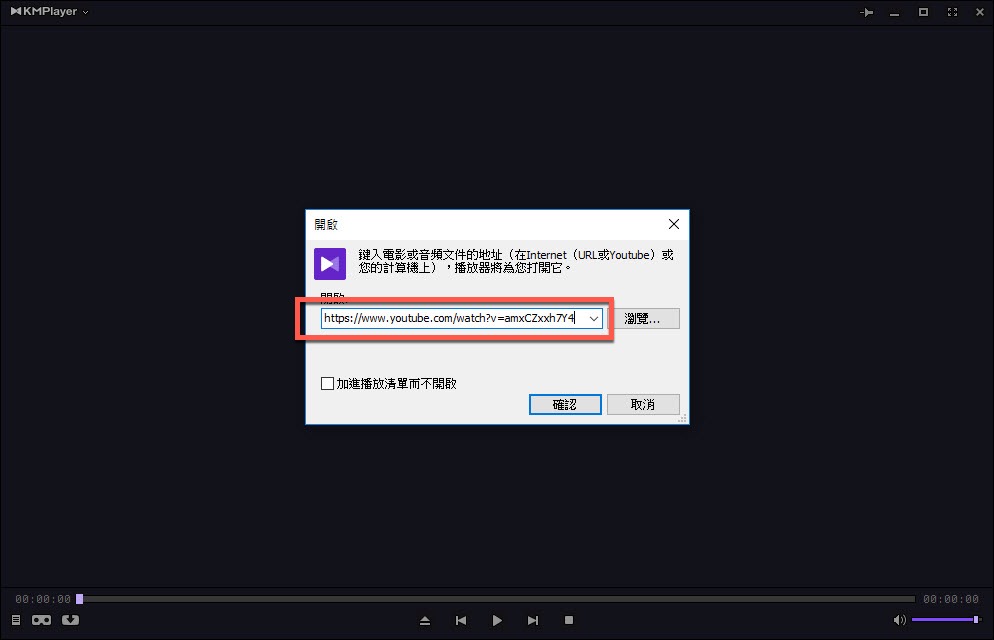Minimize the KMPlayer window
994x640 pixels.
[x=894, y=13]
